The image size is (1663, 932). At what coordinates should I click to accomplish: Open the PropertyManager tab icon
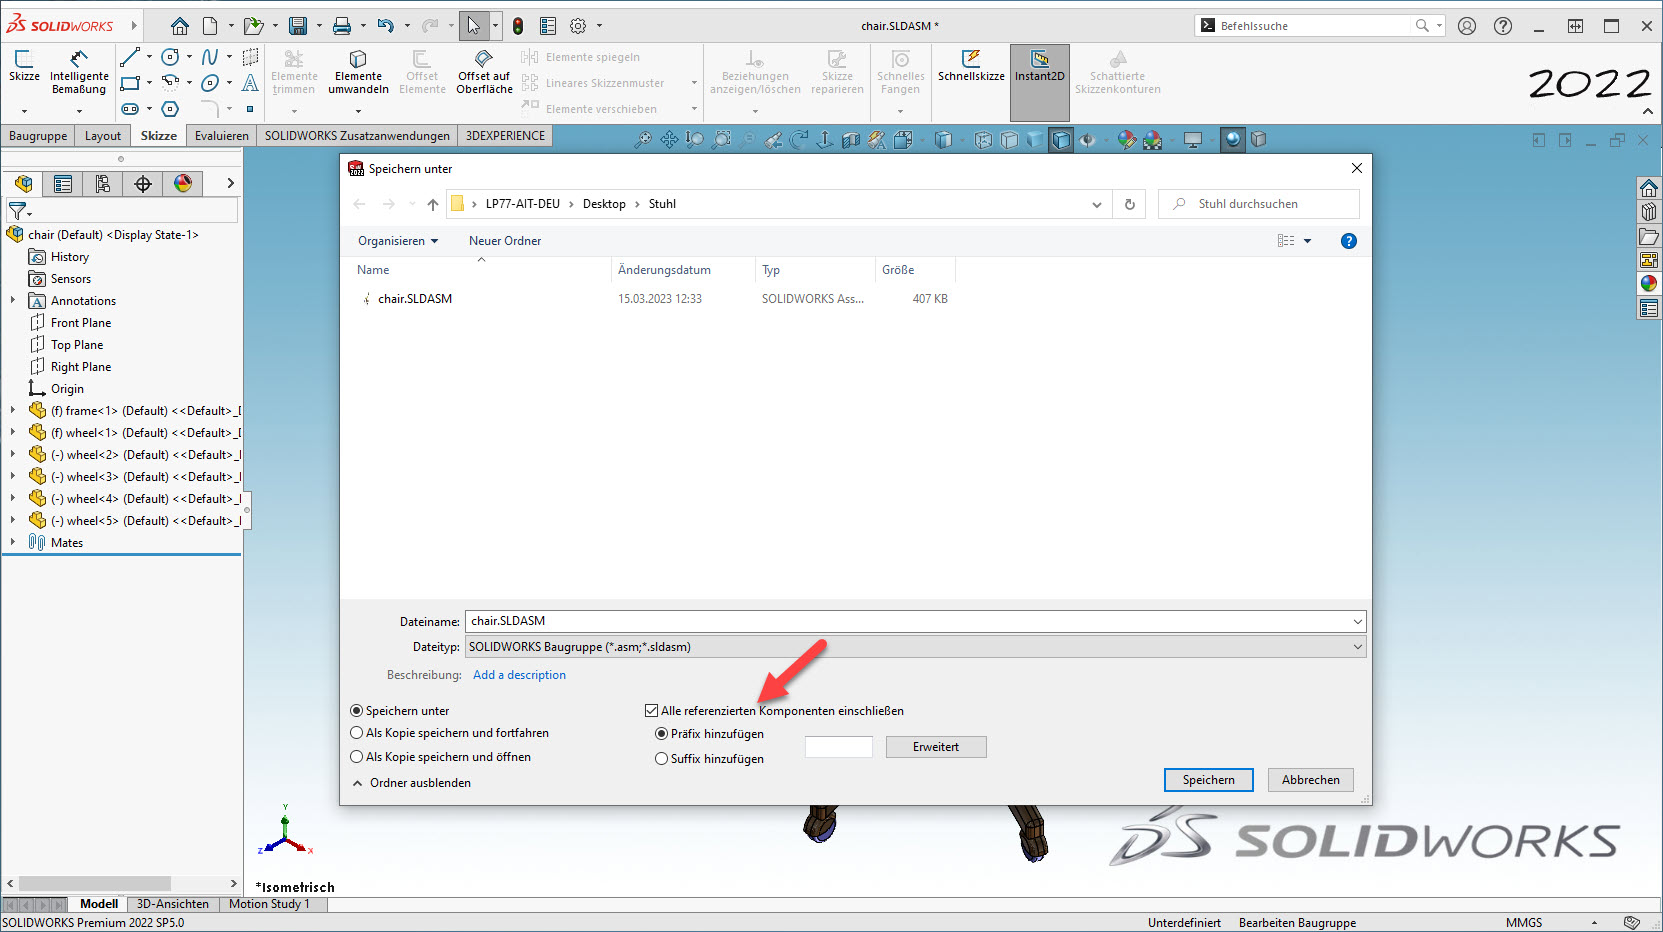pos(63,183)
